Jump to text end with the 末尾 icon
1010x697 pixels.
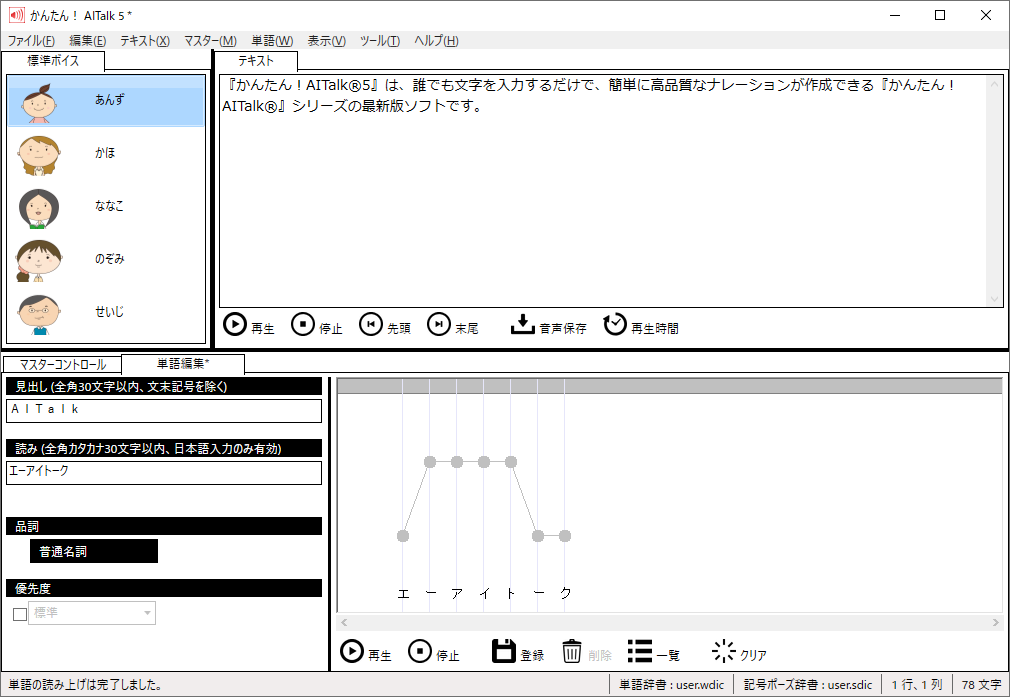tap(438, 324)
